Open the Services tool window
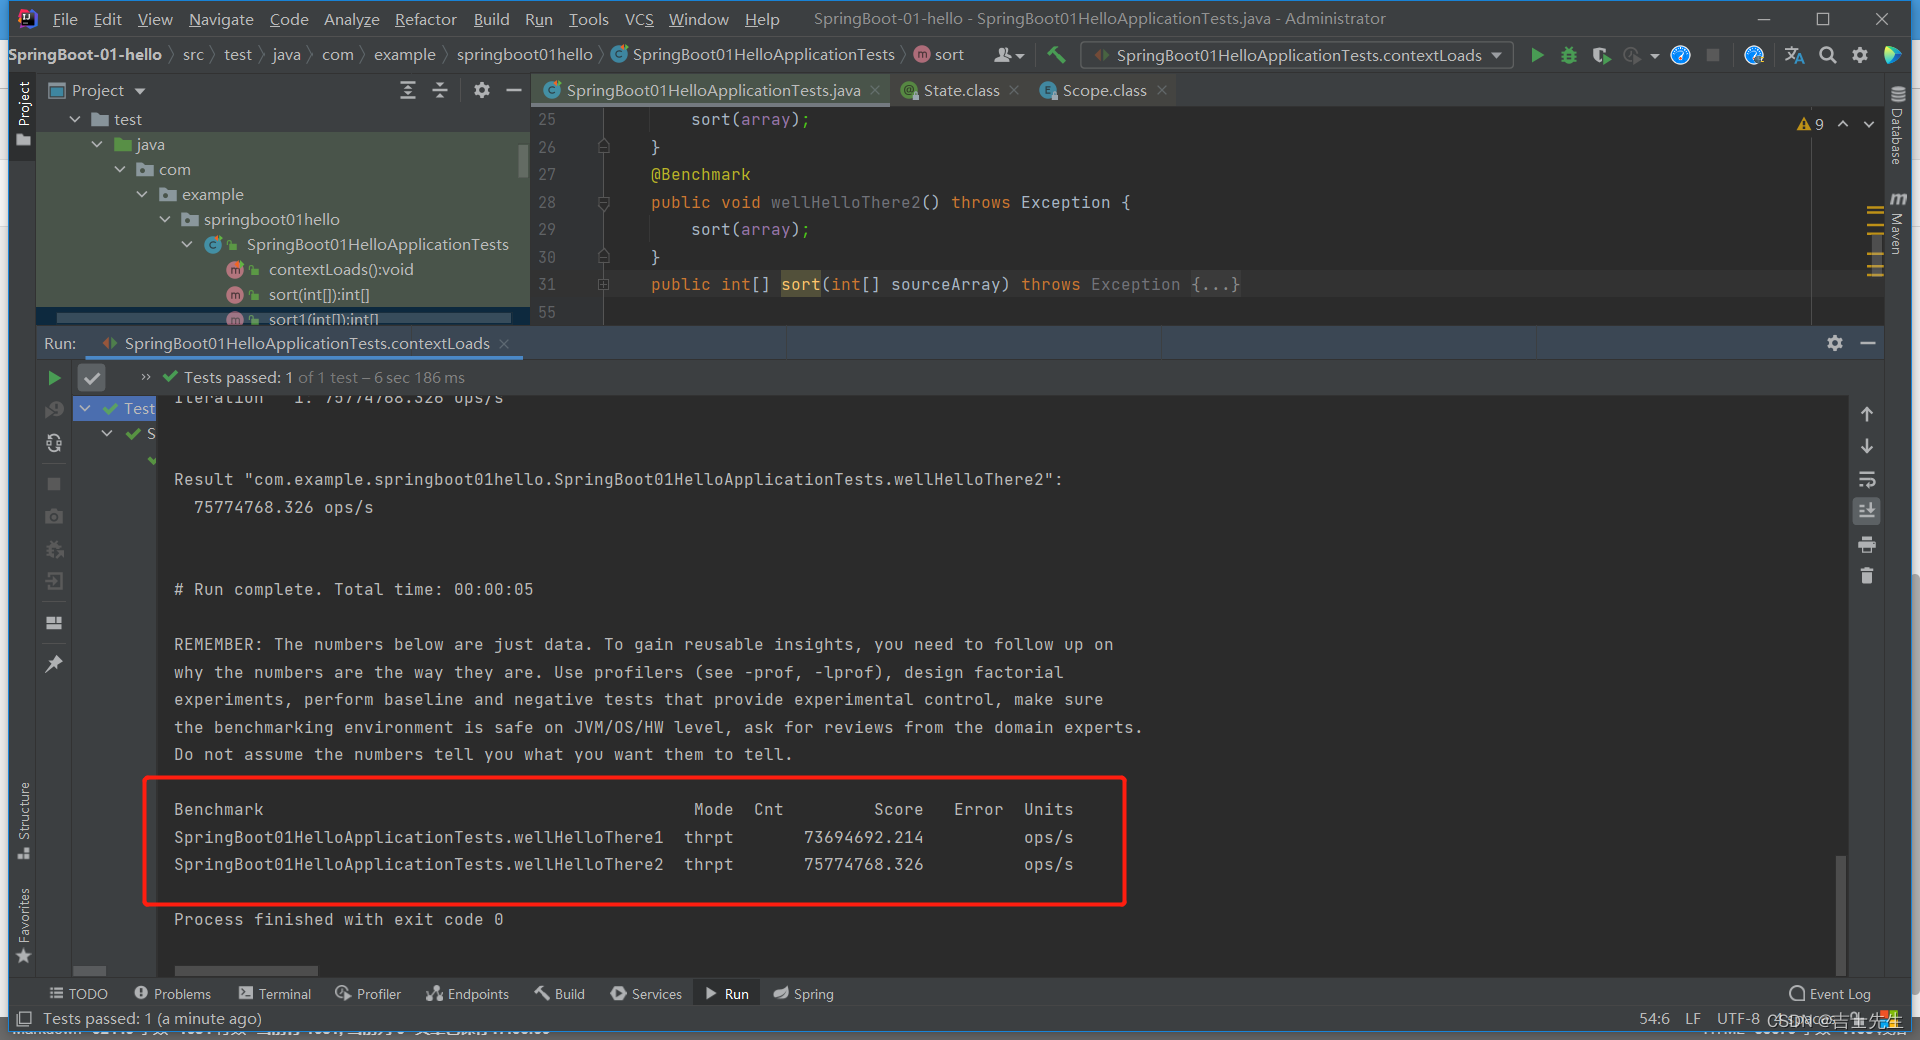1920x1040 pixels. (646, 994)
